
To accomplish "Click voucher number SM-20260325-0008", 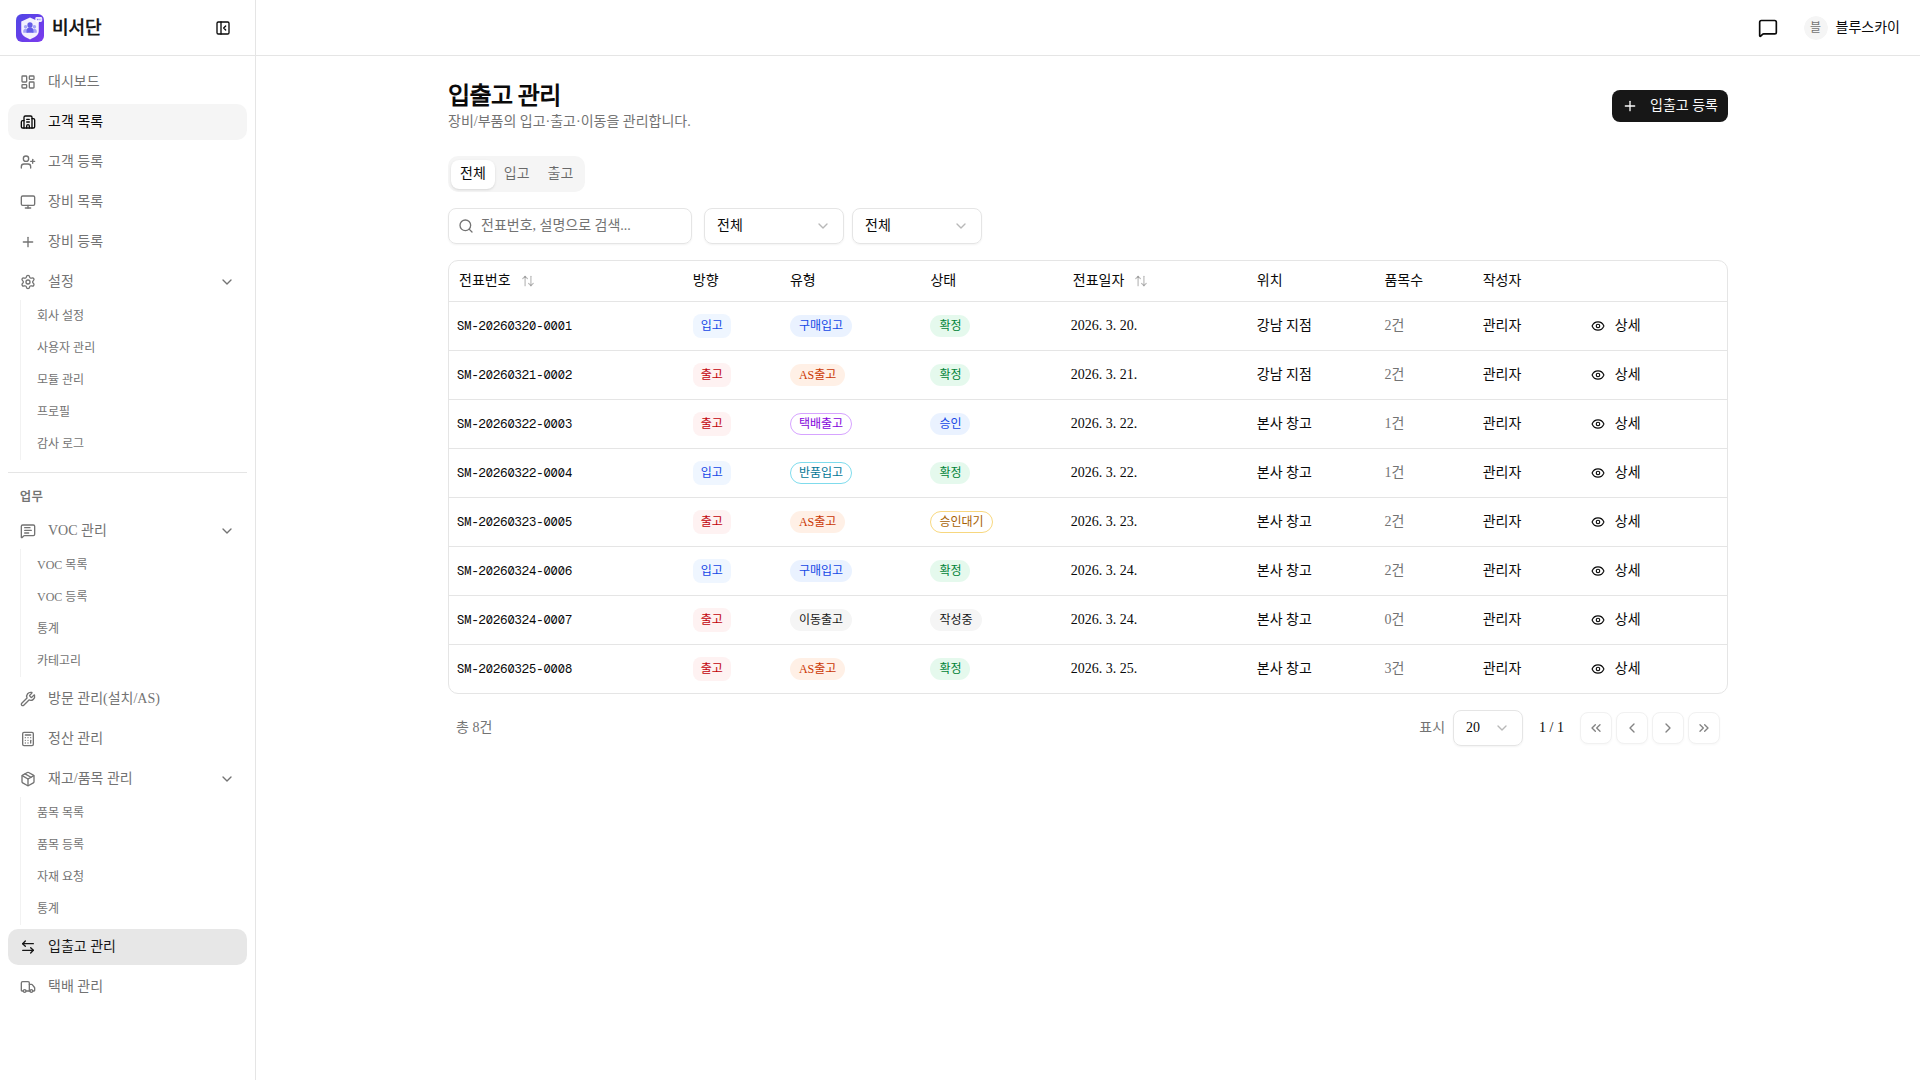I will [x=514, y=669].
